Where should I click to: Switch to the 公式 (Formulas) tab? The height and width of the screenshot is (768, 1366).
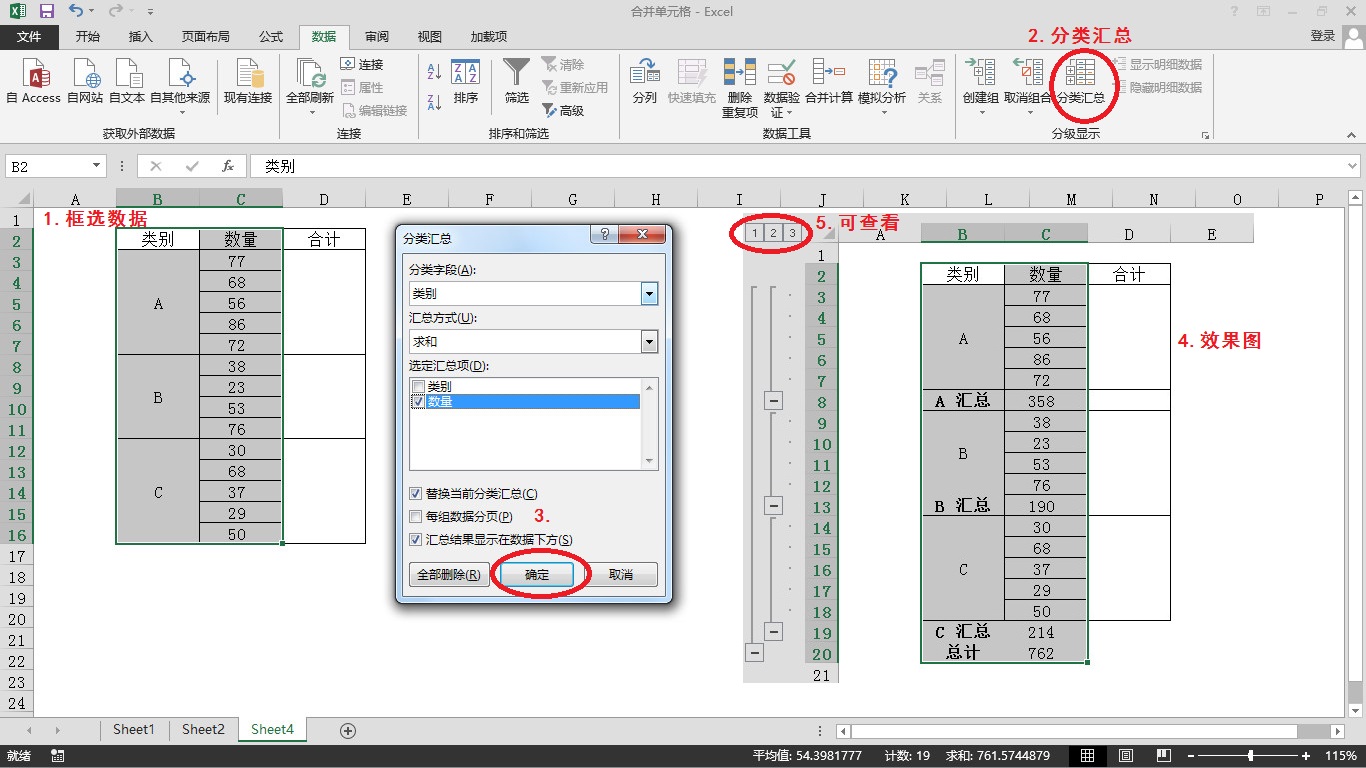(271, 36)
